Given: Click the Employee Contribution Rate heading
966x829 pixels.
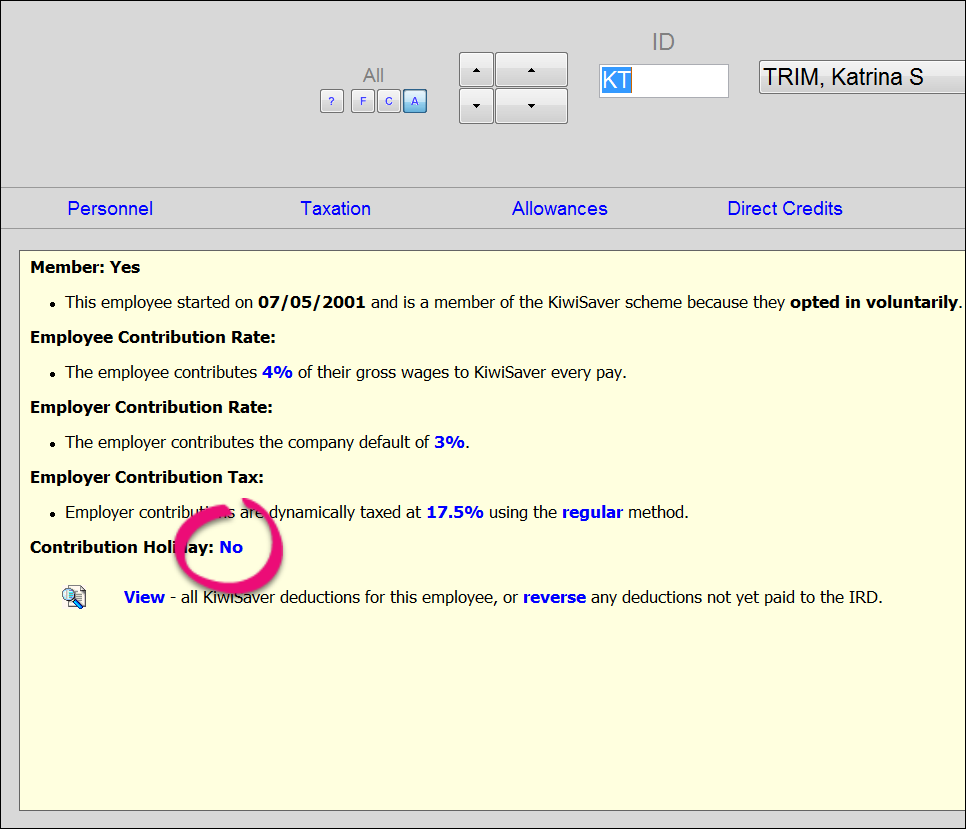Looking at the screenshot, I should coord(153,338).
